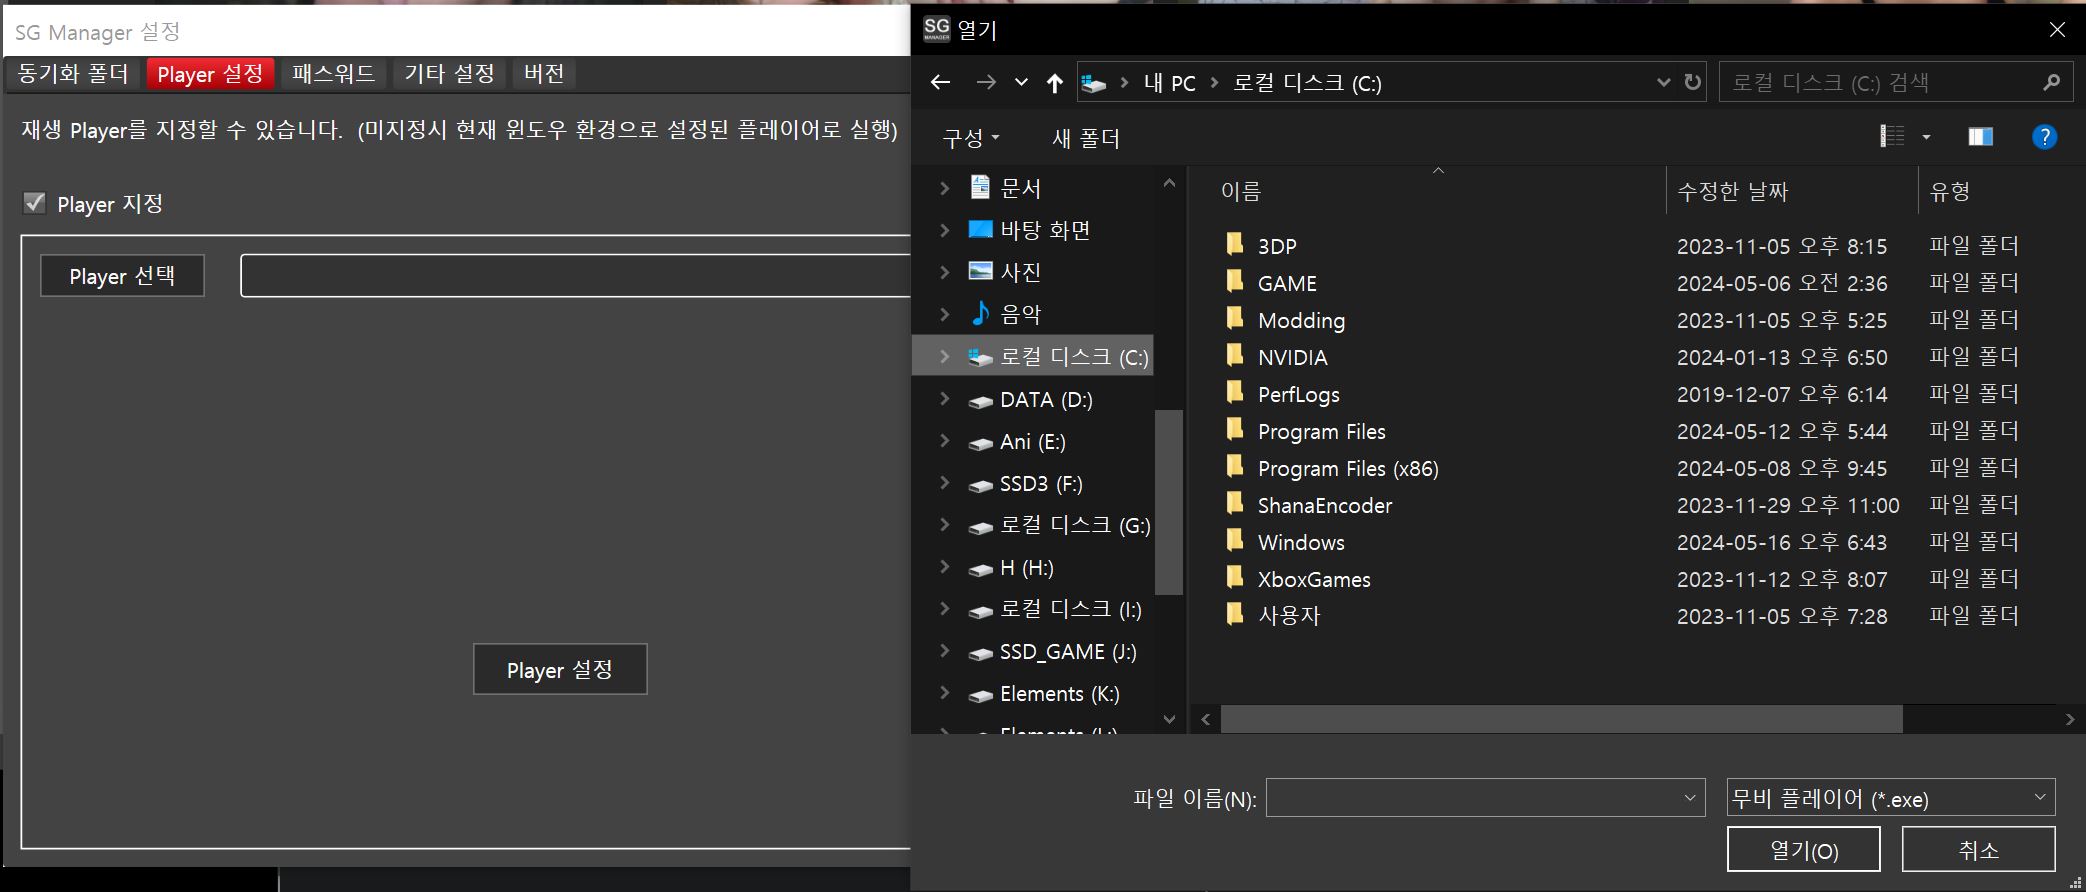The image size is (2086, 892).
Task: Refresh the current folder location
Action: (1692, 83)
